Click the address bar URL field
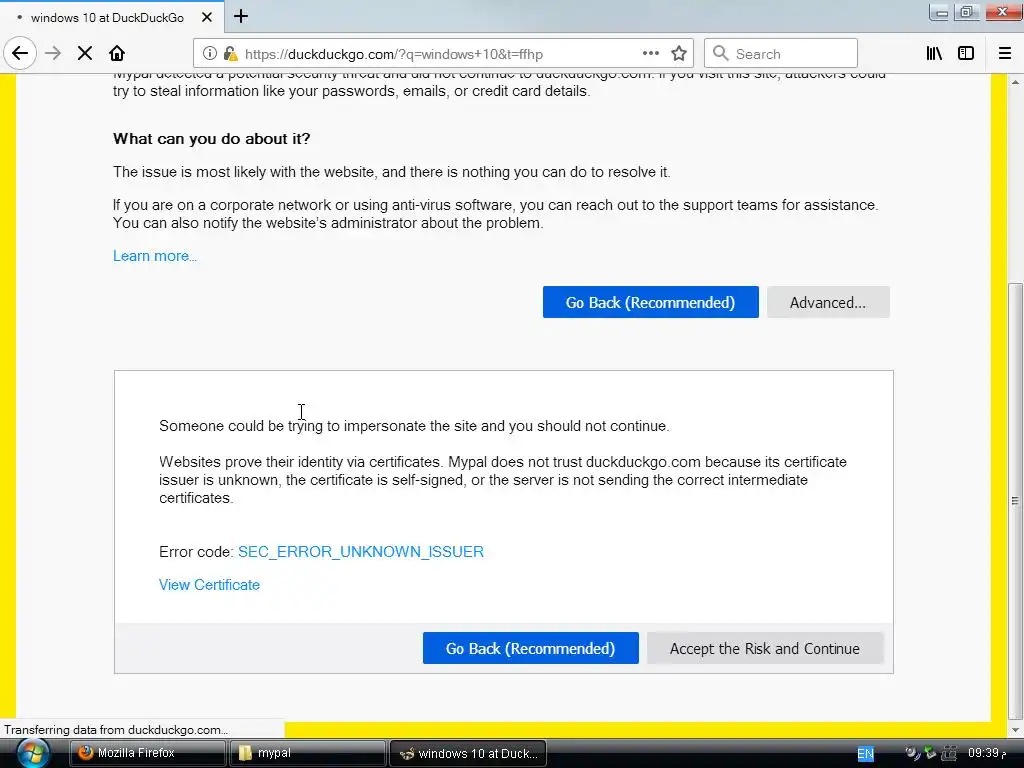 443,54
